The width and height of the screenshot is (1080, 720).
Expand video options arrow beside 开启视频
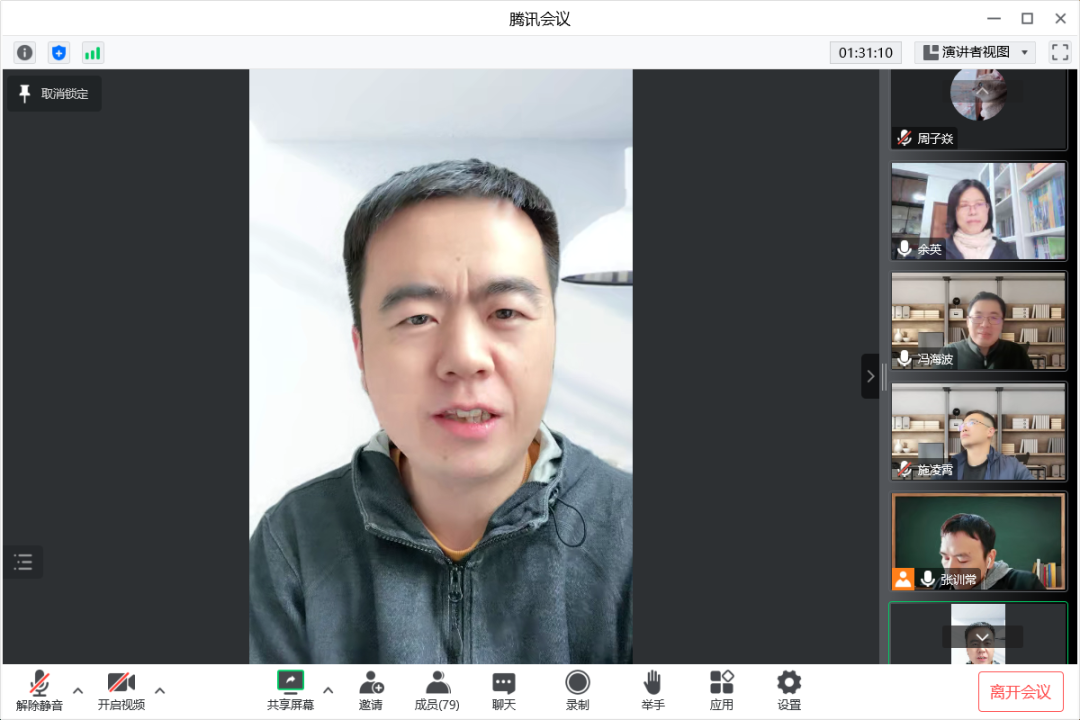click(x=160, y=690)
